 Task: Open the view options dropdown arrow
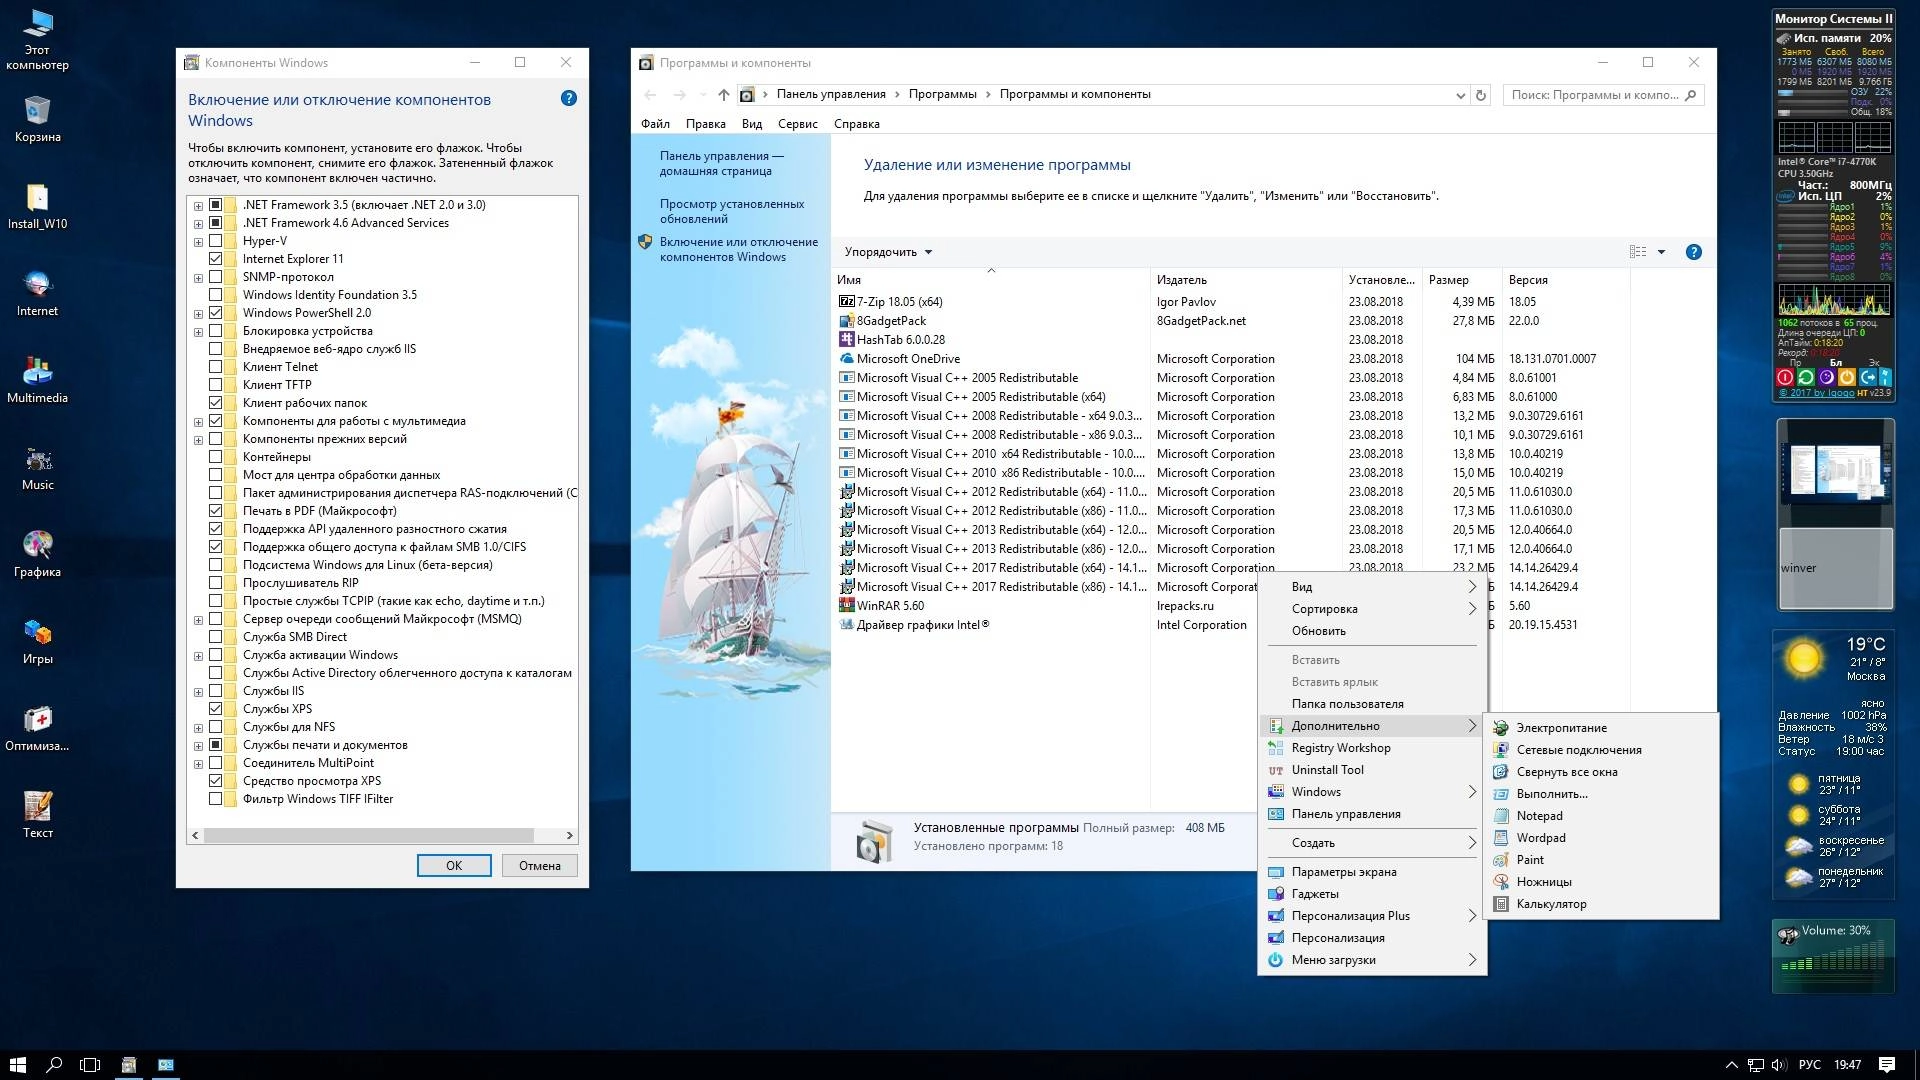(x=1661, y=252)
